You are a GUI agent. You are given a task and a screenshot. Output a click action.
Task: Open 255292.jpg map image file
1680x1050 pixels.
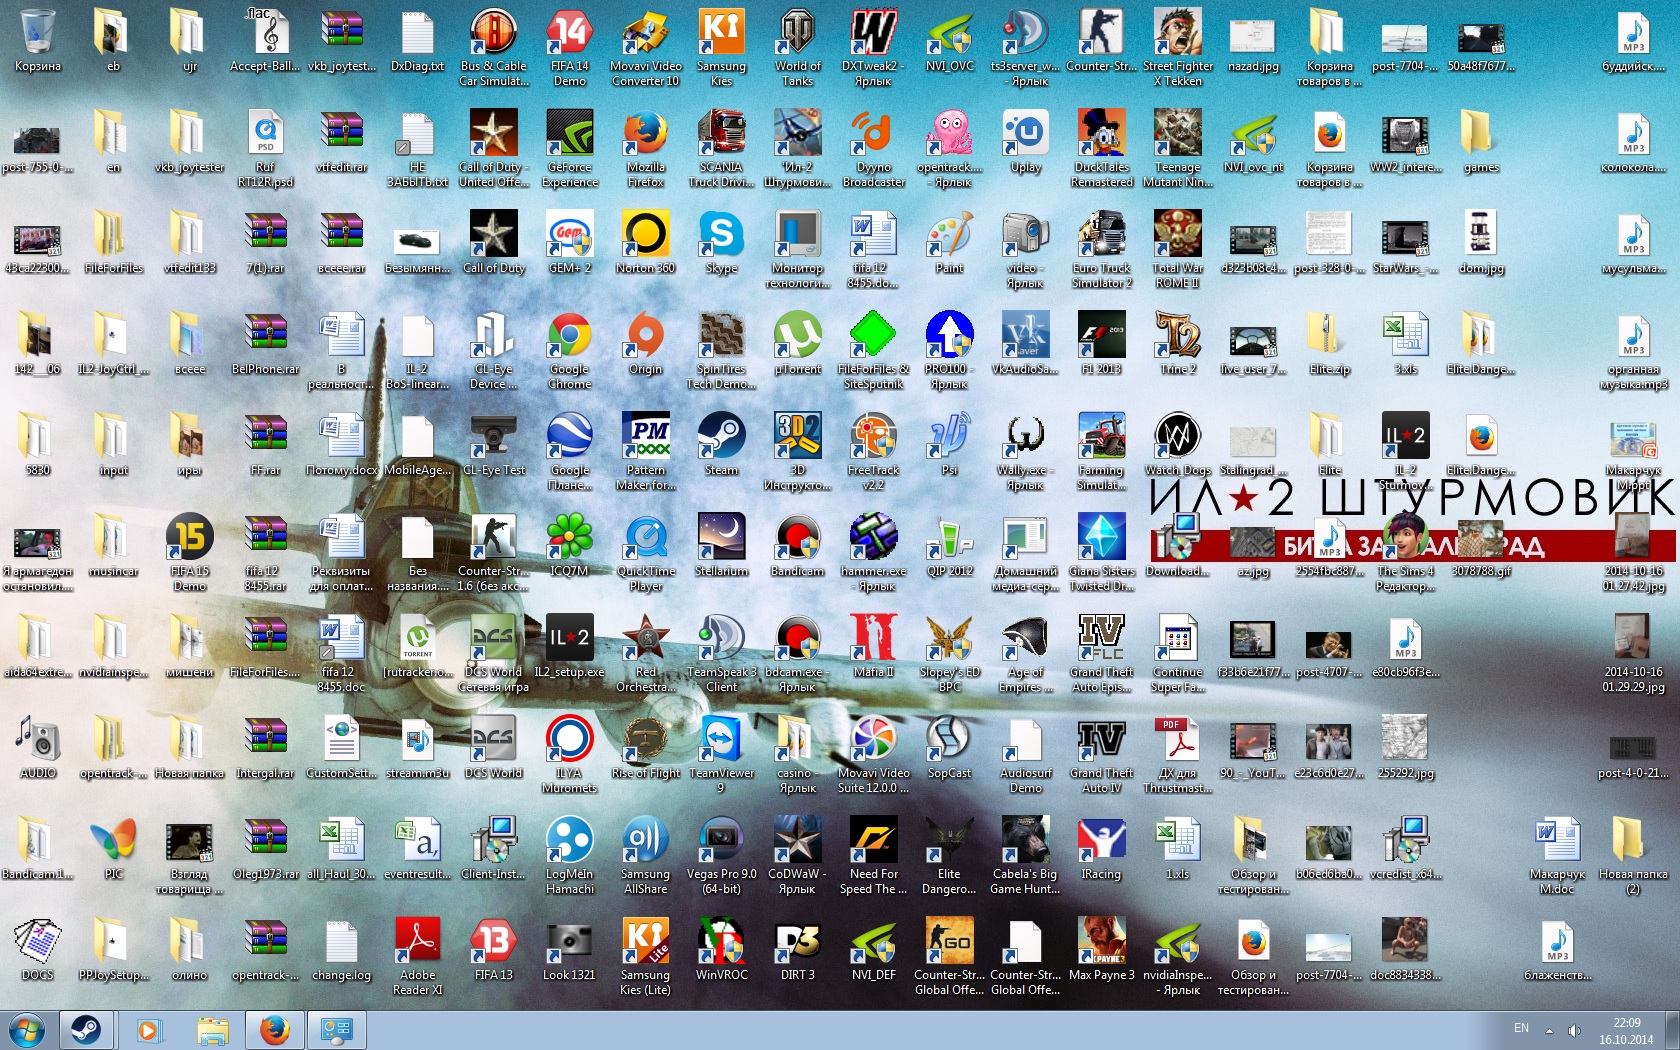(x=1405, y=748)
